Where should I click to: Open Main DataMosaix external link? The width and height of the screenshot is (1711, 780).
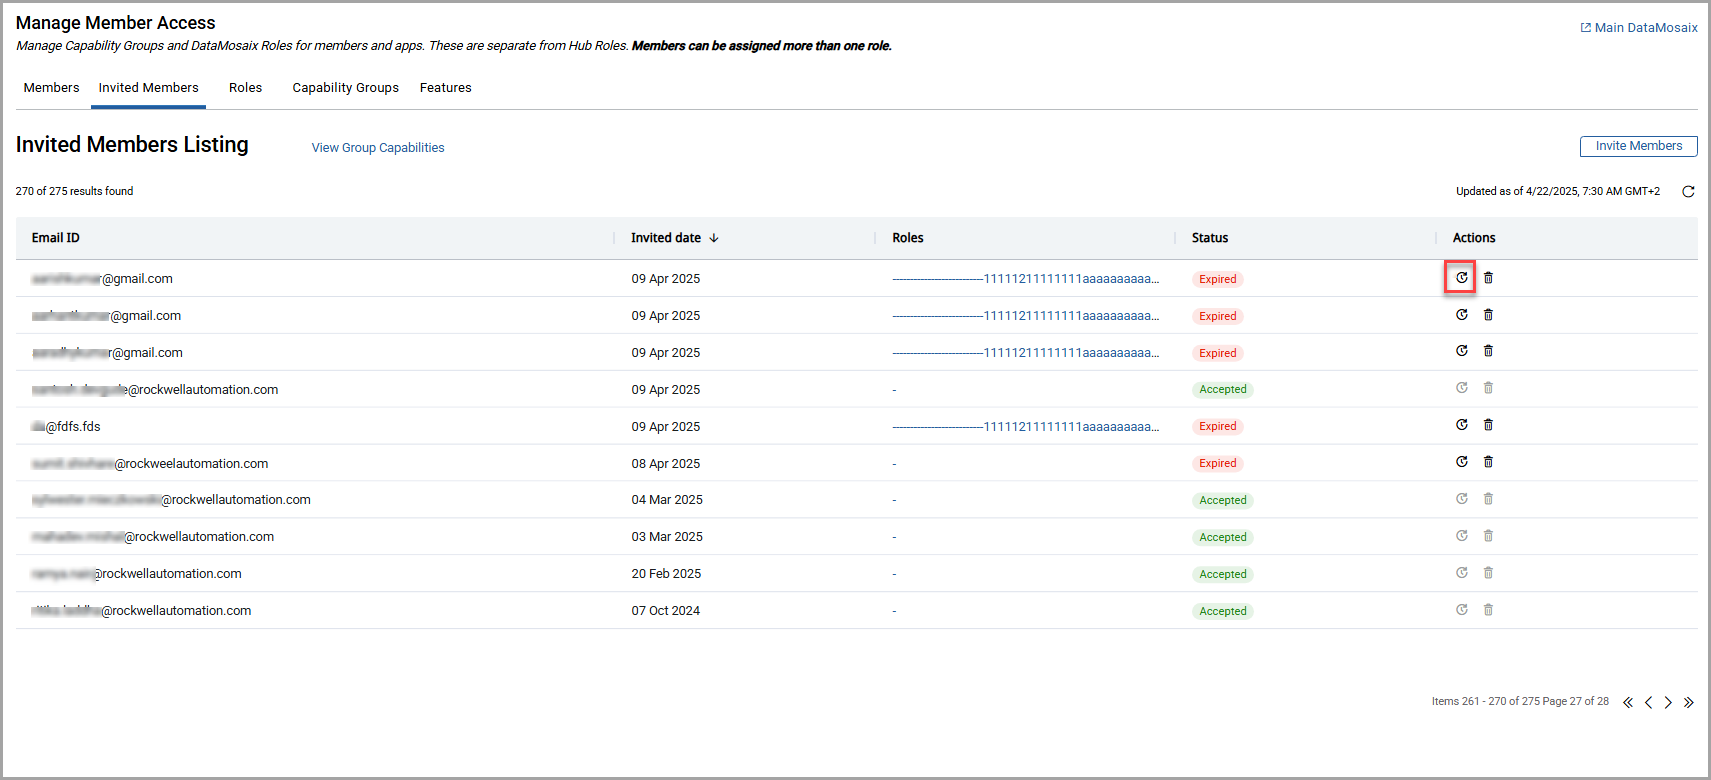1639,28
